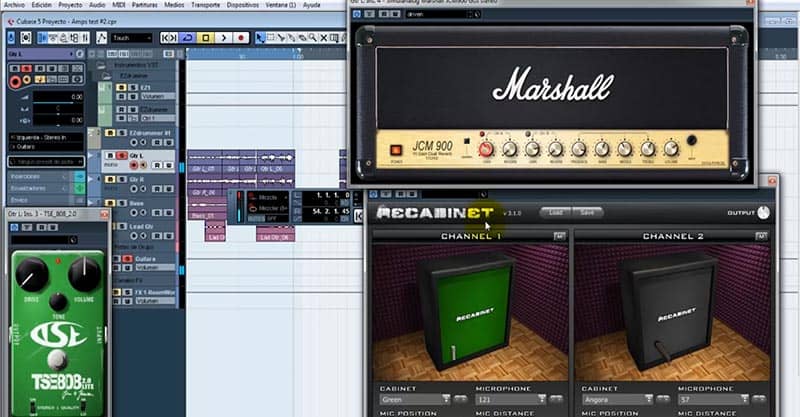Mute Recabinet Channel 2
The width and height of the screenshot is (800, 417).
pos(761,236)
